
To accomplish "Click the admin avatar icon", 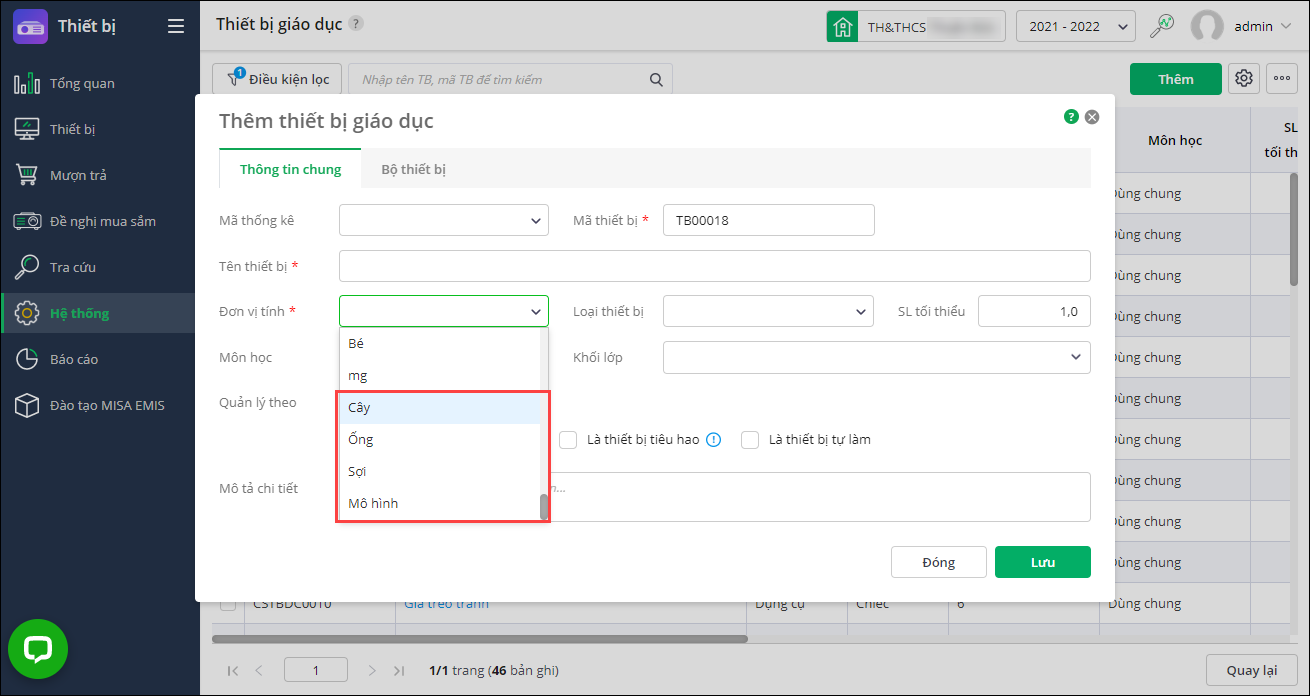I will (x=1208, y=27).
